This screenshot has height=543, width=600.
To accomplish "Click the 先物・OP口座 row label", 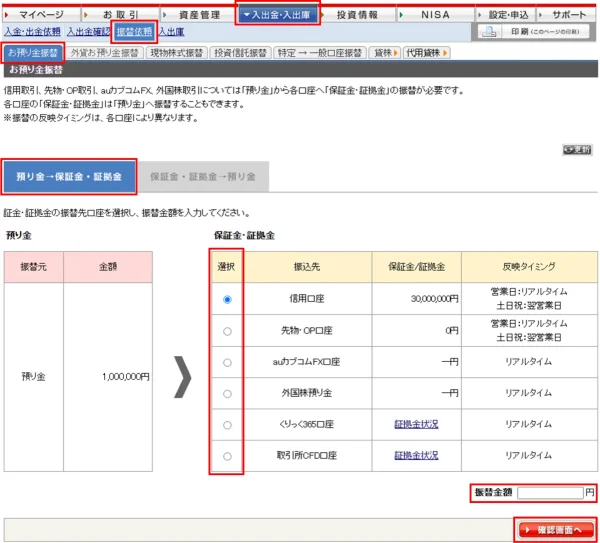I will tap(307, 331).
